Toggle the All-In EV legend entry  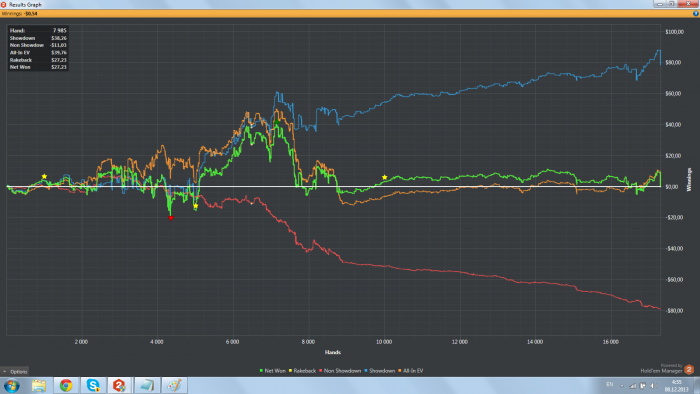pos(411,371)
